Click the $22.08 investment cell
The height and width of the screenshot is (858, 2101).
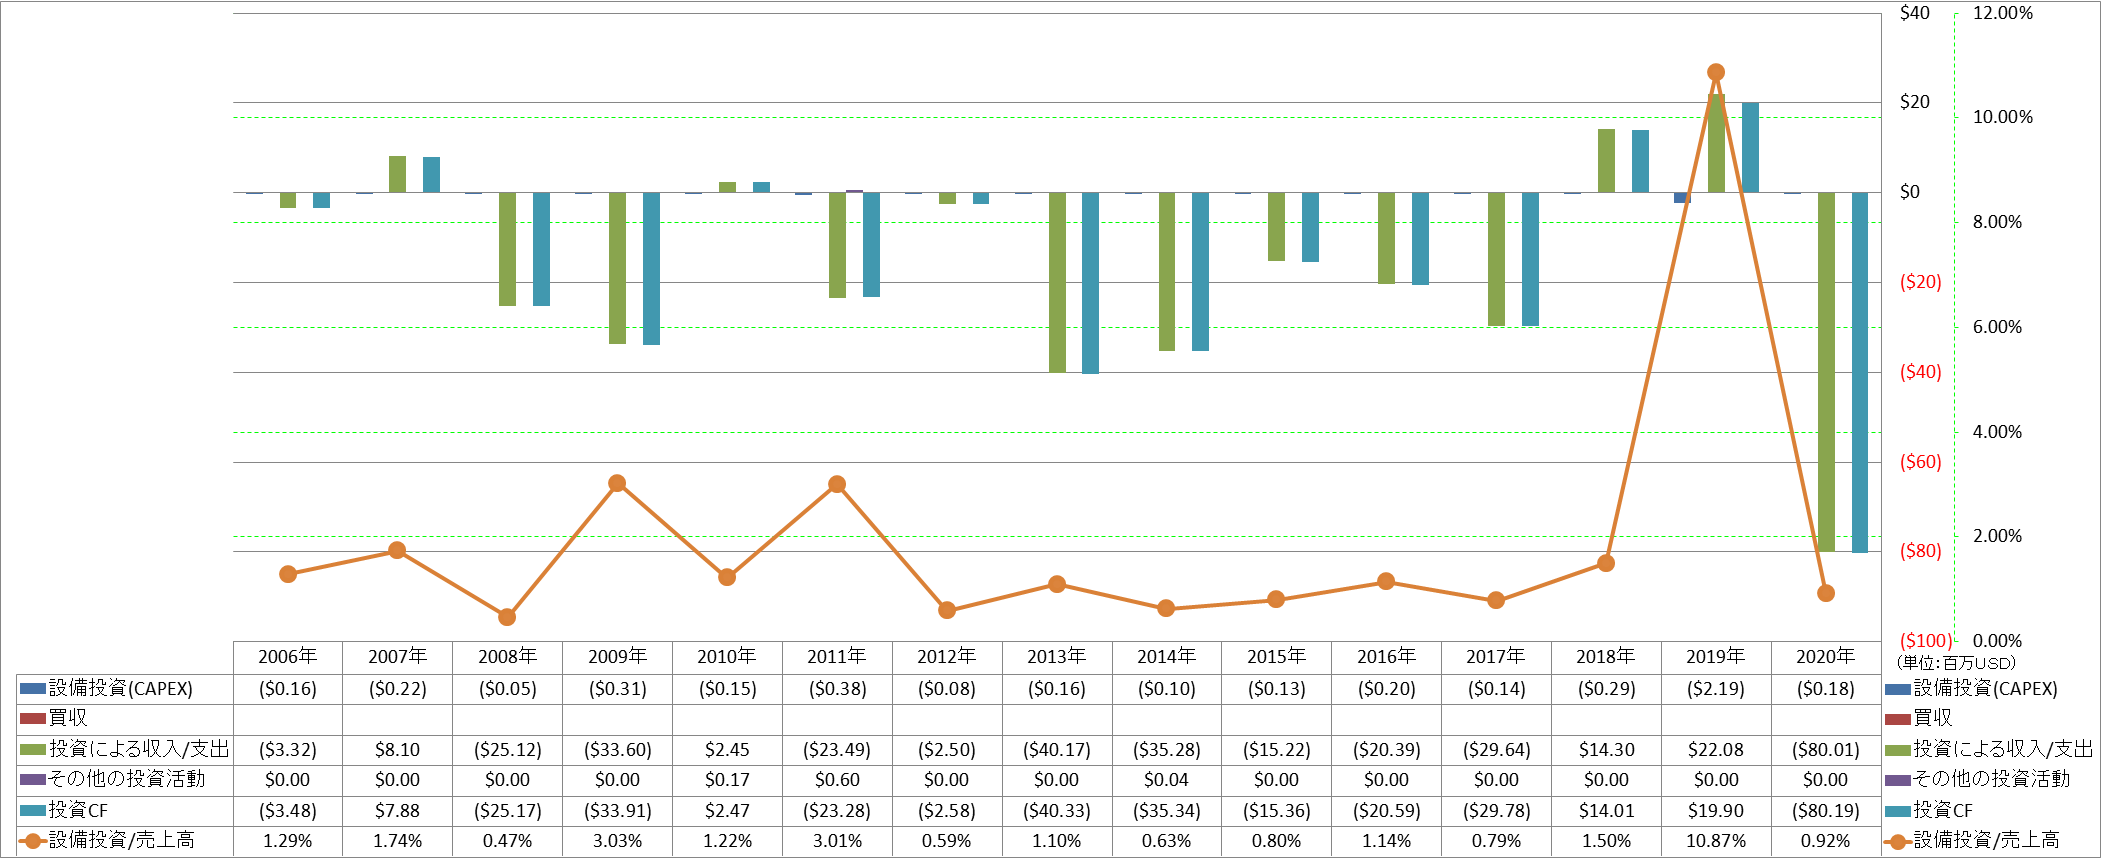pyautogui.click(x=1716, y=750)
